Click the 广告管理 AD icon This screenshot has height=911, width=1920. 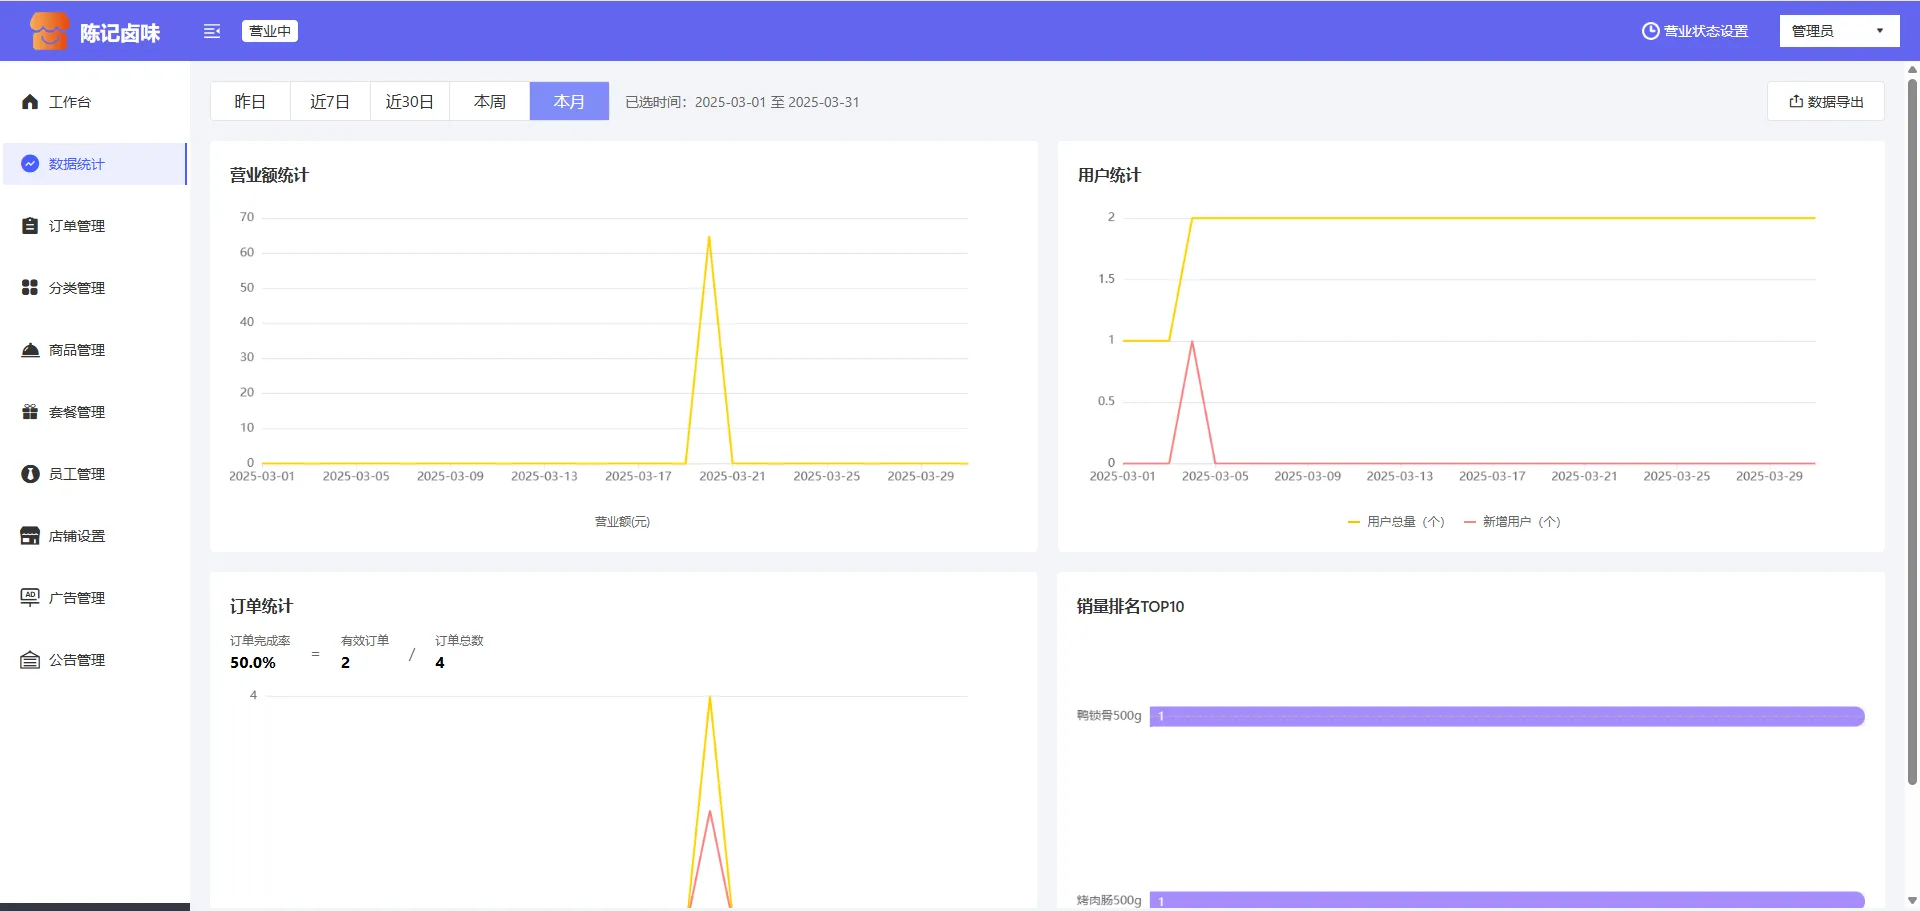point(30,598)
